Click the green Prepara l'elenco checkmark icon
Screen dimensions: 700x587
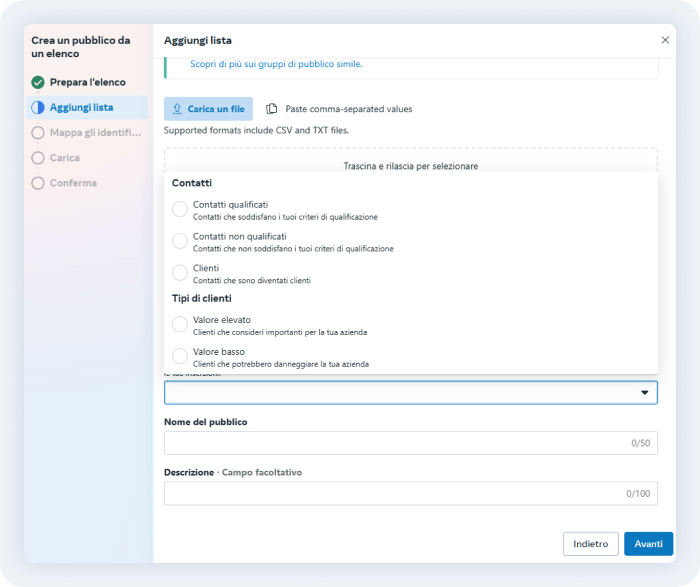38,82
